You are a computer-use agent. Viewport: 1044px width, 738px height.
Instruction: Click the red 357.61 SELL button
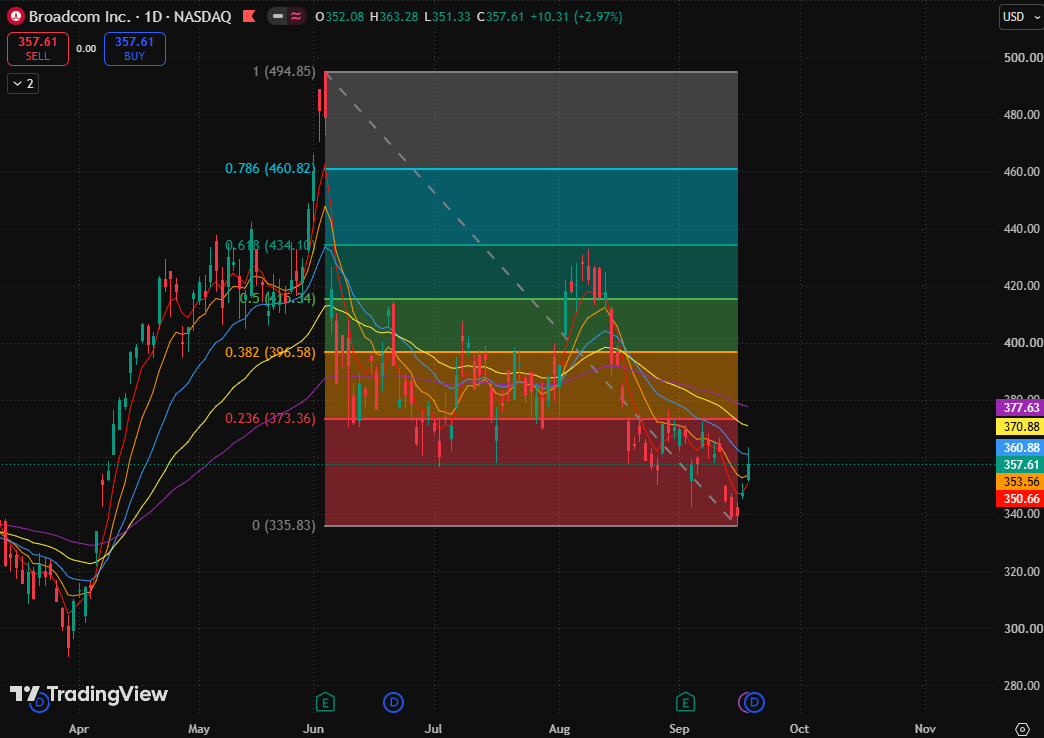coord(38,49)
